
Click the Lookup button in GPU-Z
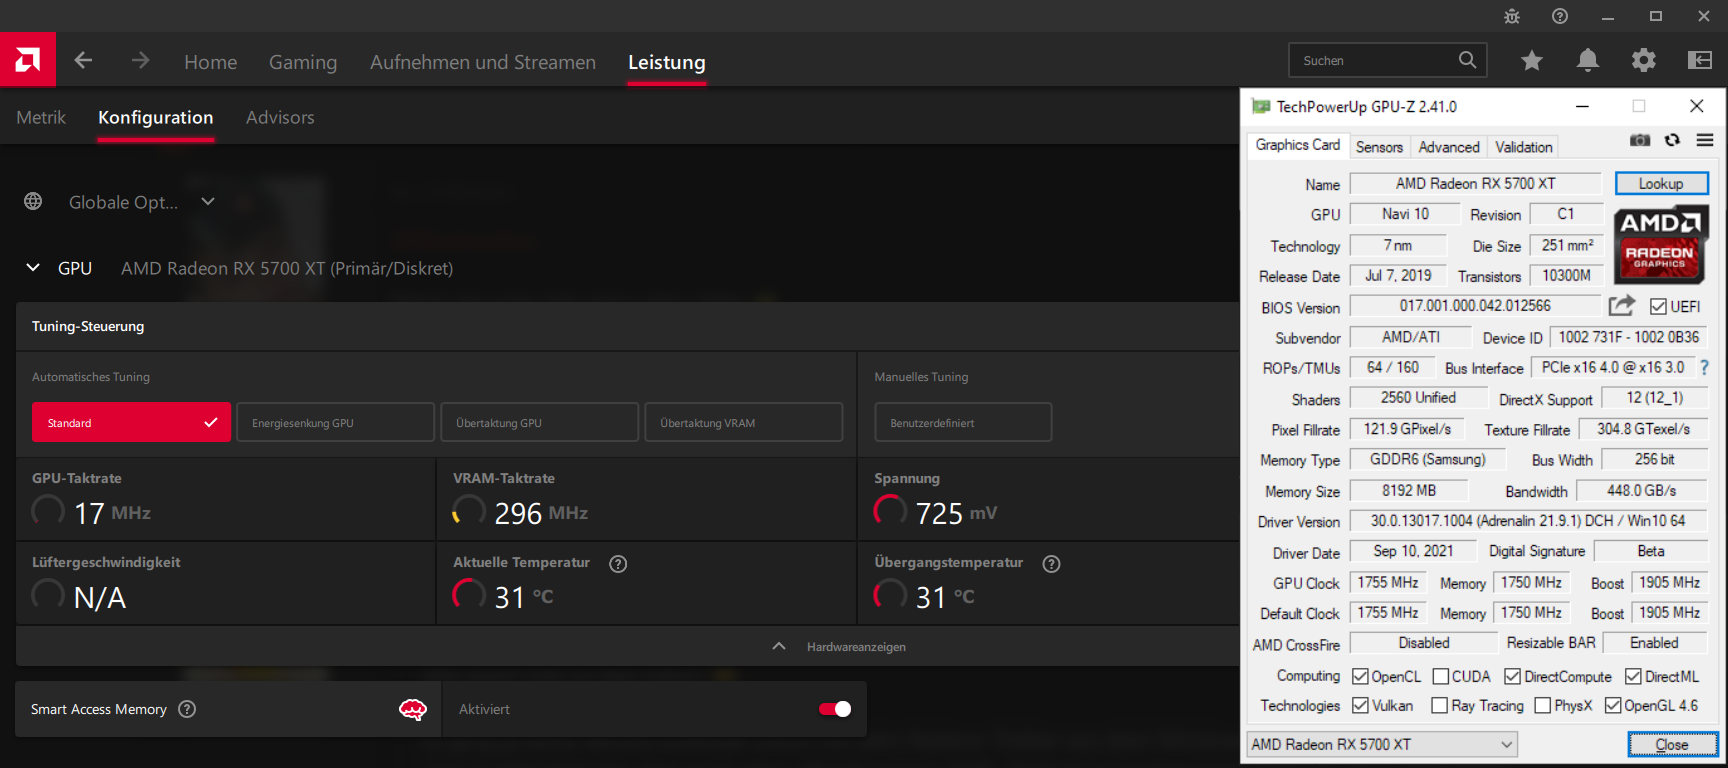pyautogui.click(x=1661, y=184)
